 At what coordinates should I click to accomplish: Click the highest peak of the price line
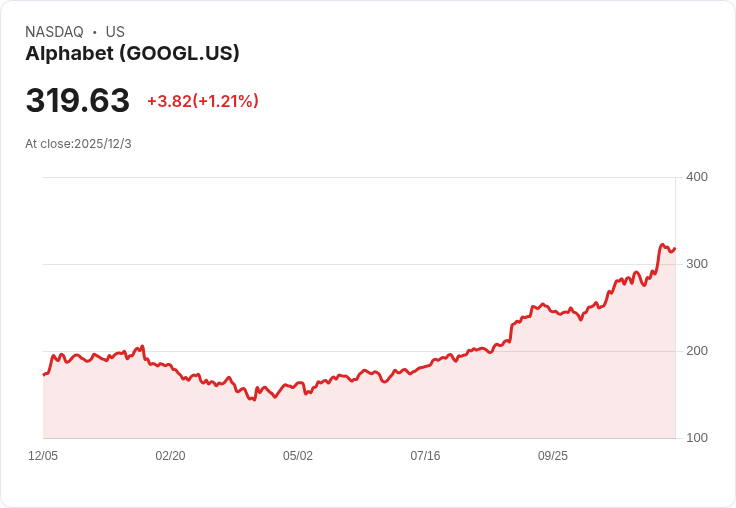pyautogui.click(x=662, y=244)
